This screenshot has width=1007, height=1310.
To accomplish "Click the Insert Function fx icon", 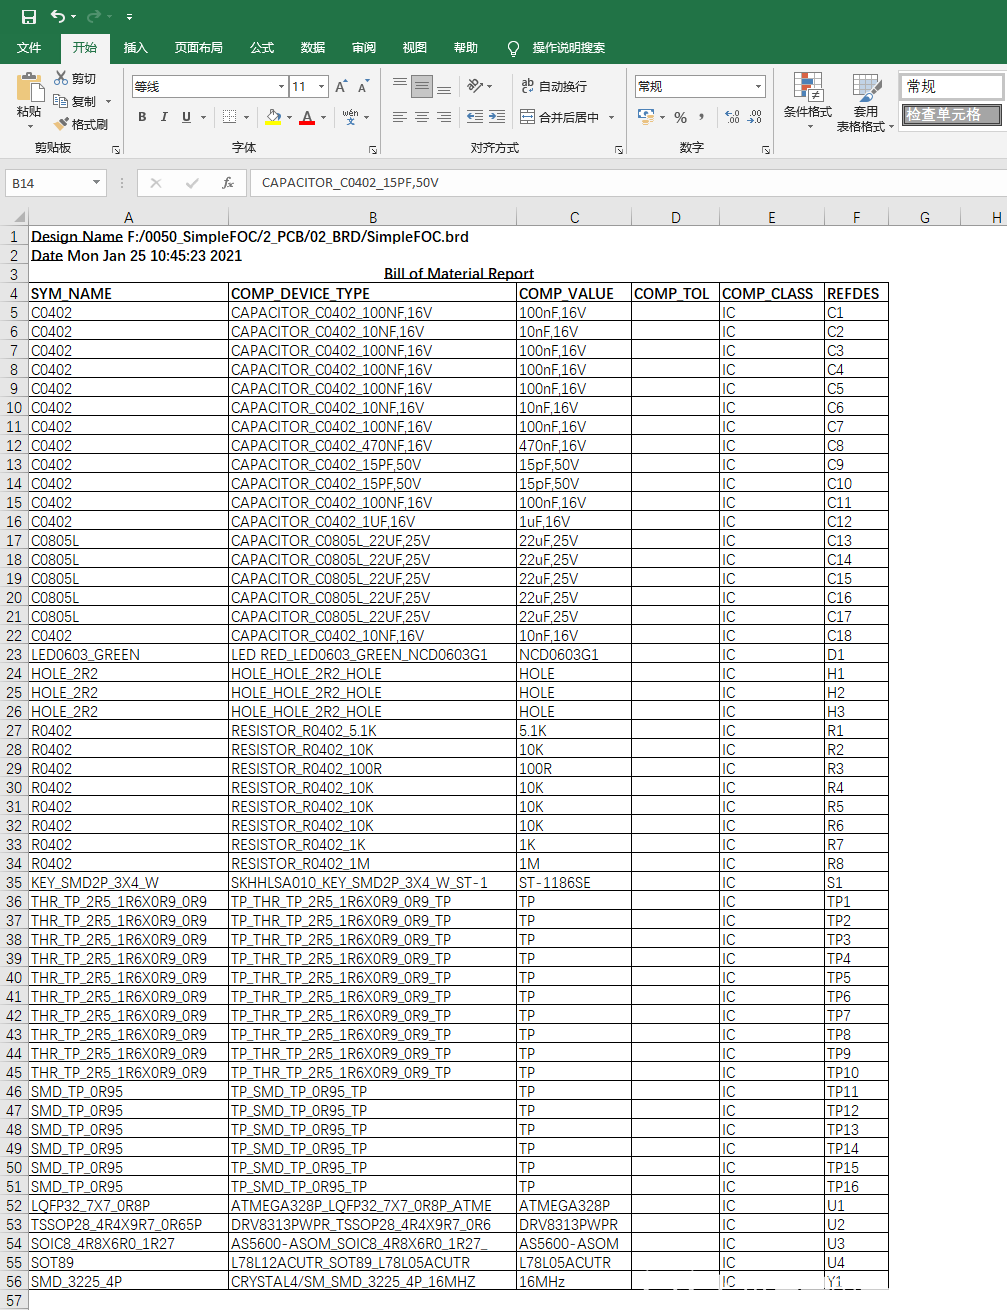I will tap(228, 183).
